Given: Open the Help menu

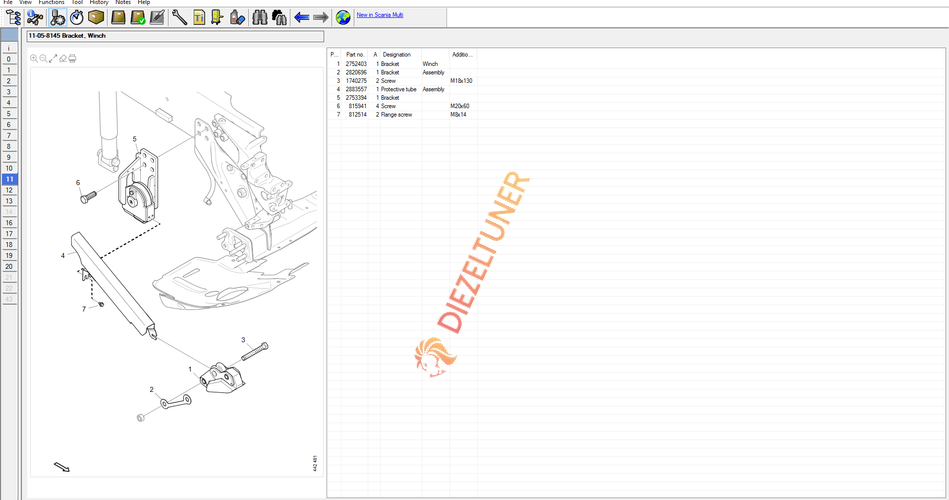Looking at the screenshot, I should click(143, 2).
